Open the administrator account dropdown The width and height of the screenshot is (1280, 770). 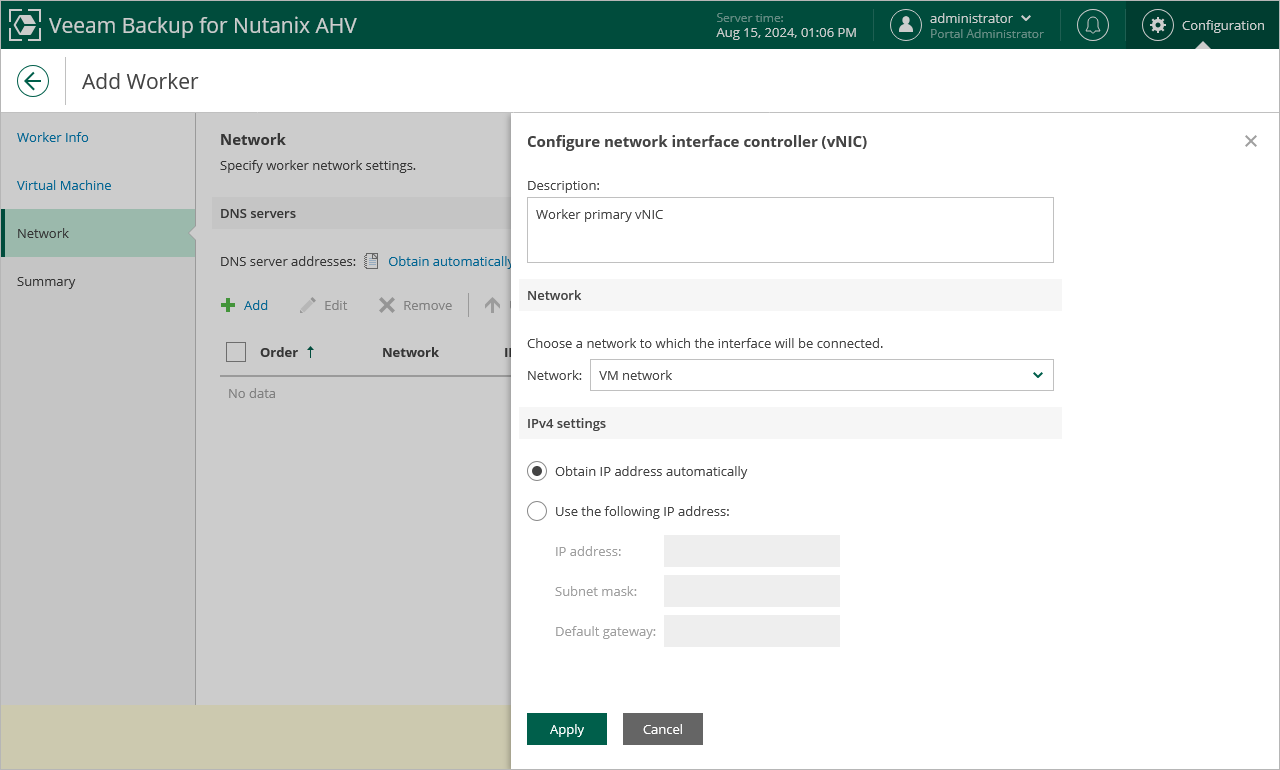coord(1026,18)
